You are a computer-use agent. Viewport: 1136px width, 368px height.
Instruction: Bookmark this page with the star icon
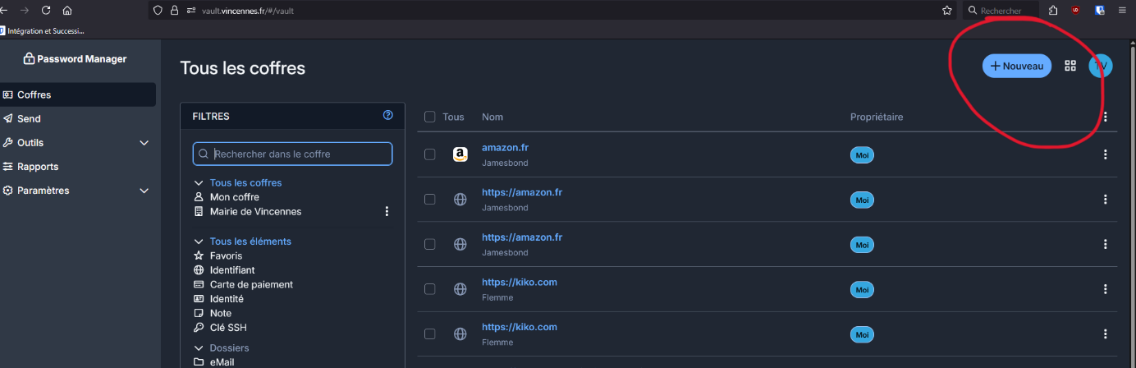[947, 10]
